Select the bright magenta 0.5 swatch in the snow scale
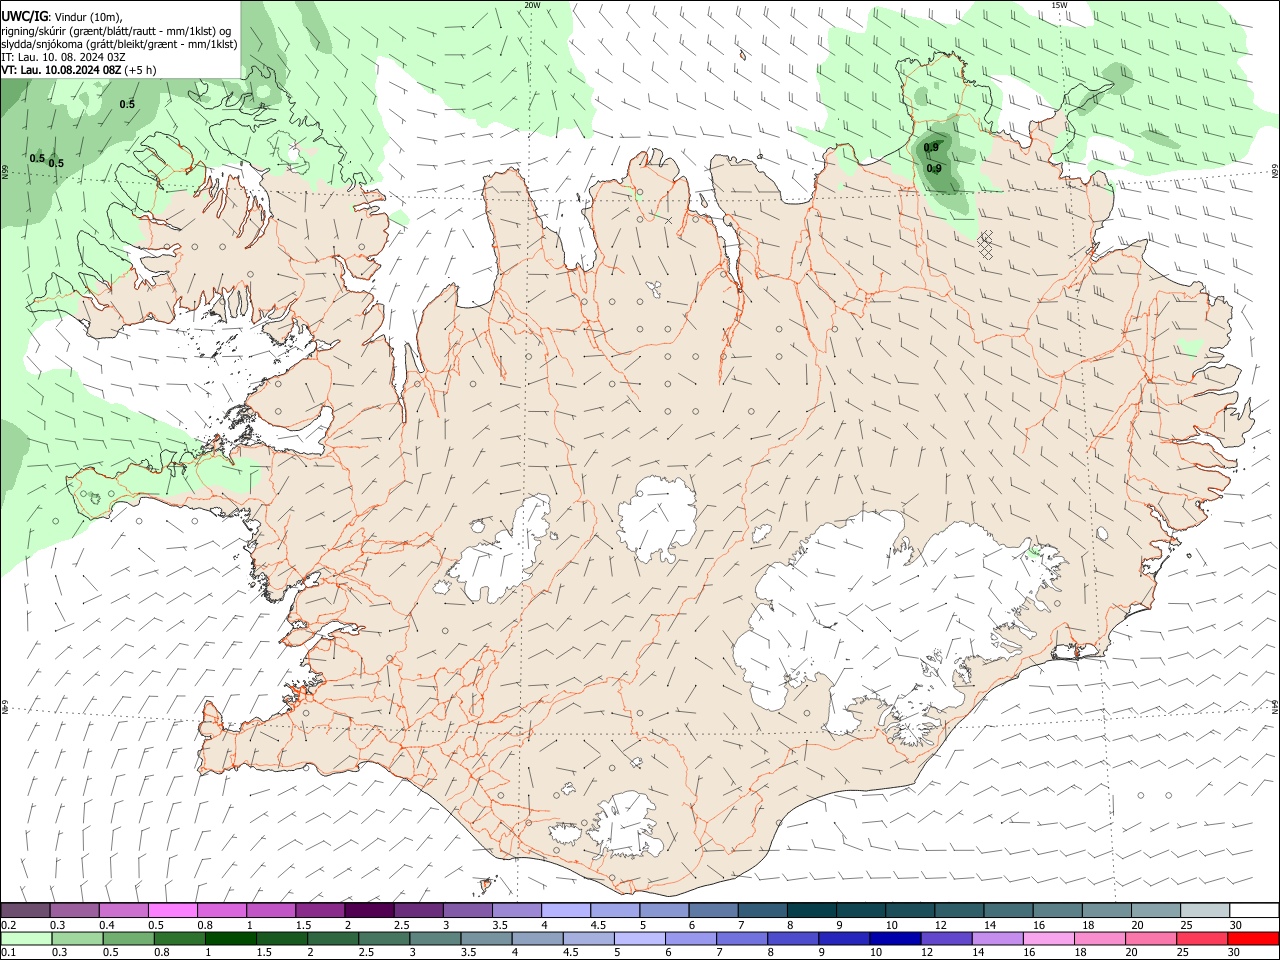1280x960 pixels. (x=173, y=910)
